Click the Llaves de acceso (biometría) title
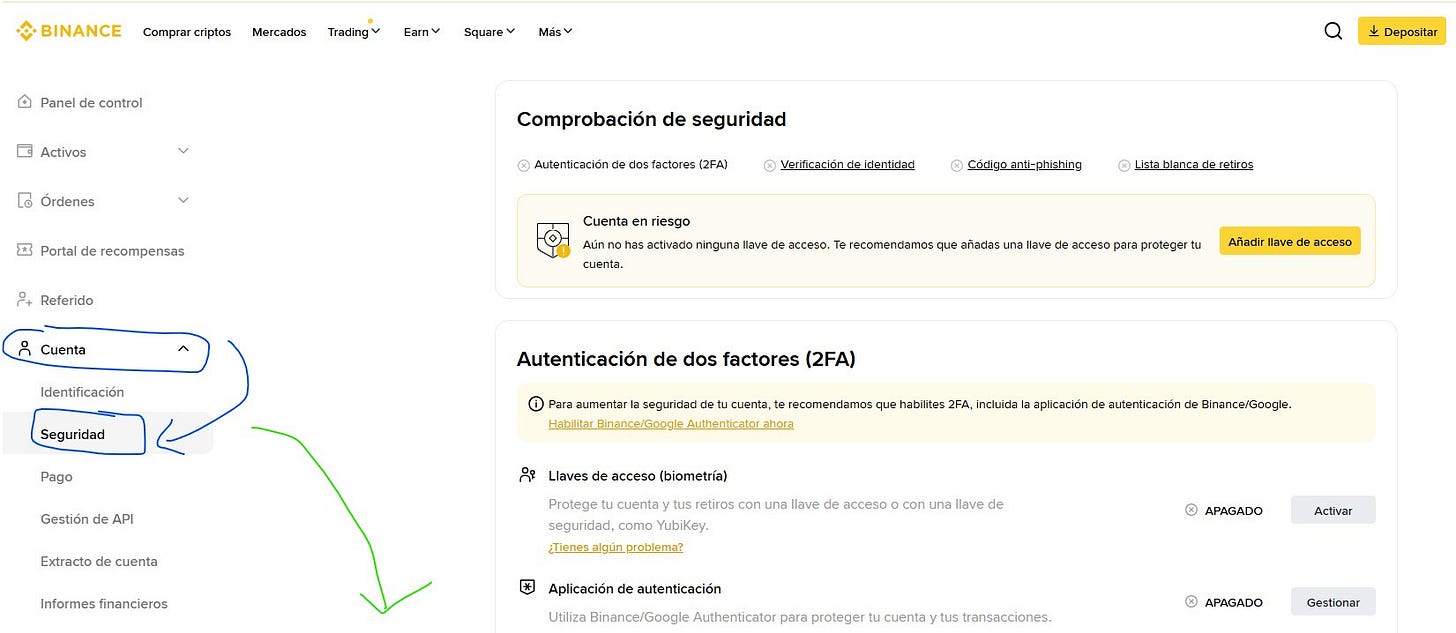1456x633 pixels. pyautogui.click(x=638, y=476)
